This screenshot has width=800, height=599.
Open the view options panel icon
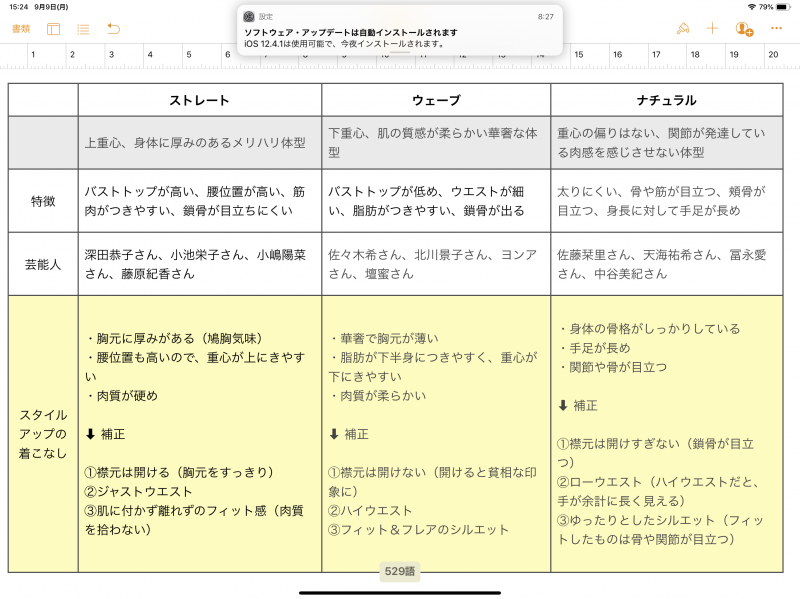click(x=53, y=29)
